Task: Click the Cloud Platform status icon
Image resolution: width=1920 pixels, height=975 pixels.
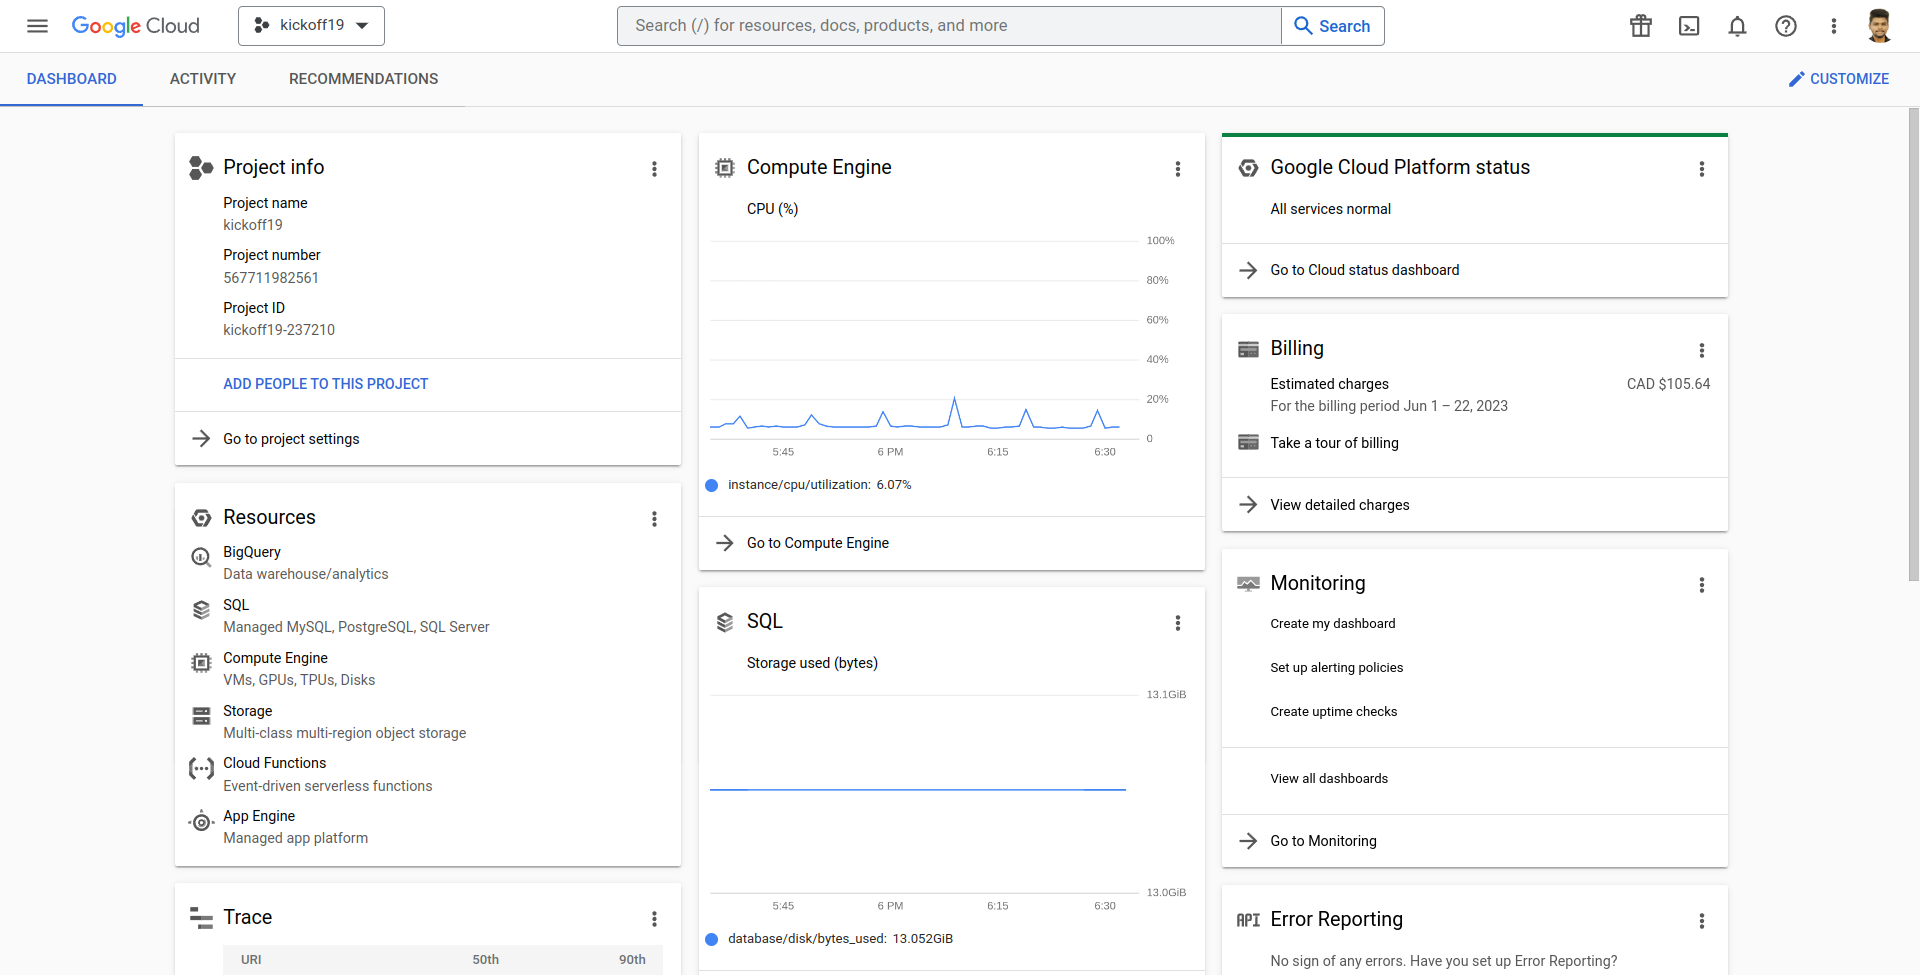Action: coord(1248,168)
